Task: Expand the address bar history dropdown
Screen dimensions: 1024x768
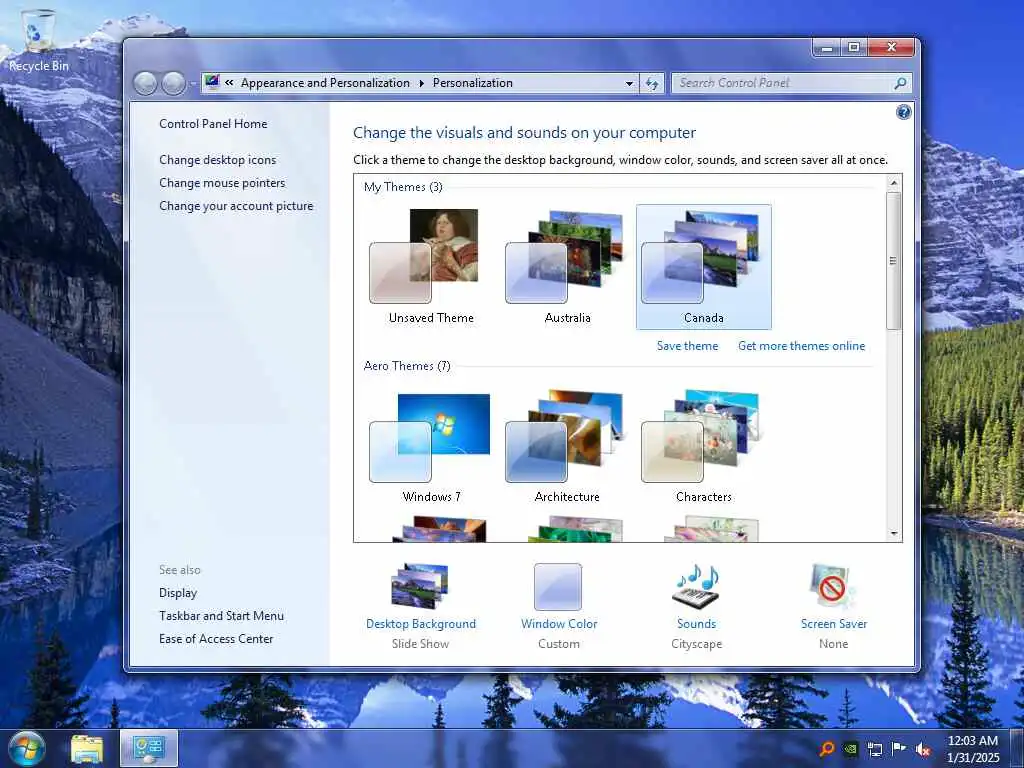Action: [x=629, y=84]
